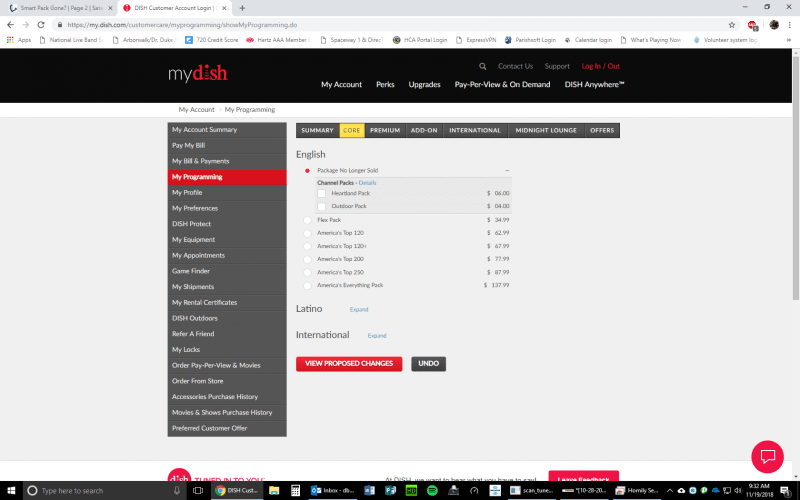This screenshot has width=800, height=500.
Task: Open Perks in top navigation
Action: click(x=385, y=85)
